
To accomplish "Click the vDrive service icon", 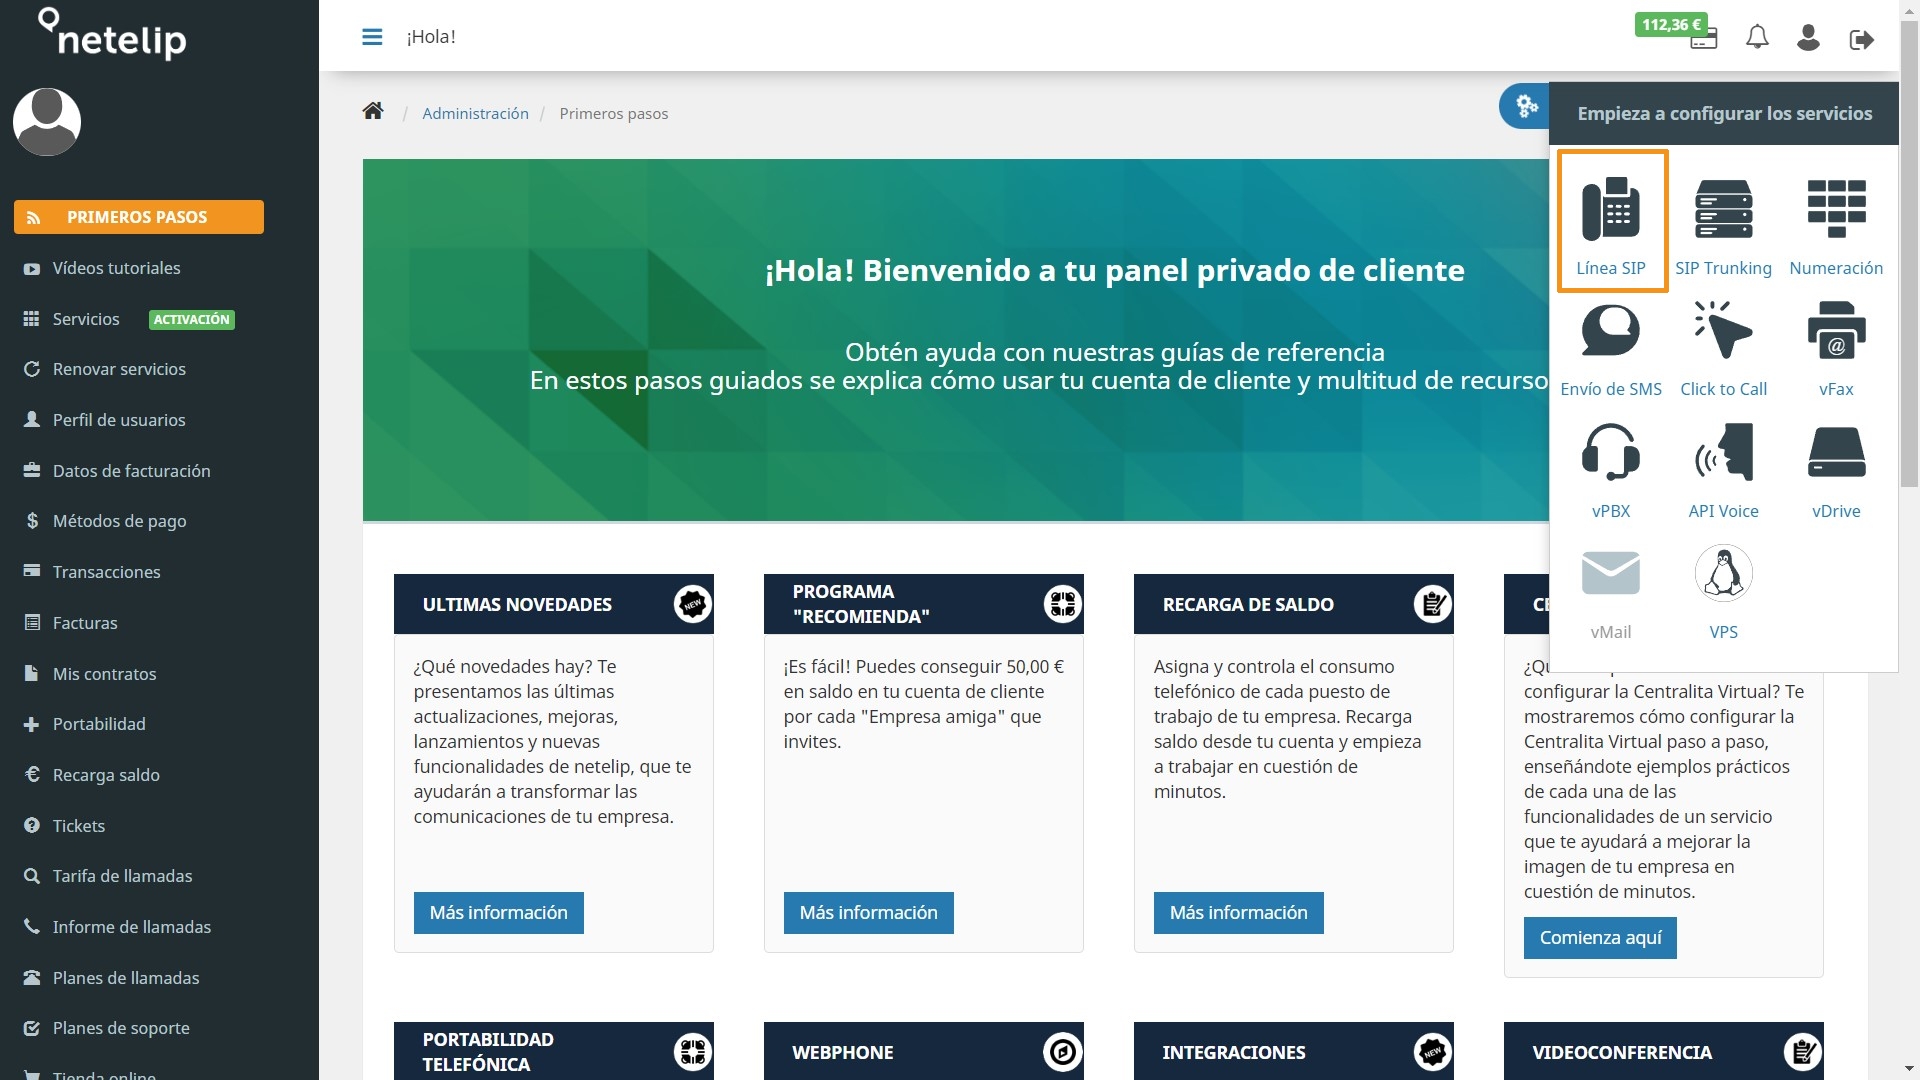I will tap(1836, 469).
